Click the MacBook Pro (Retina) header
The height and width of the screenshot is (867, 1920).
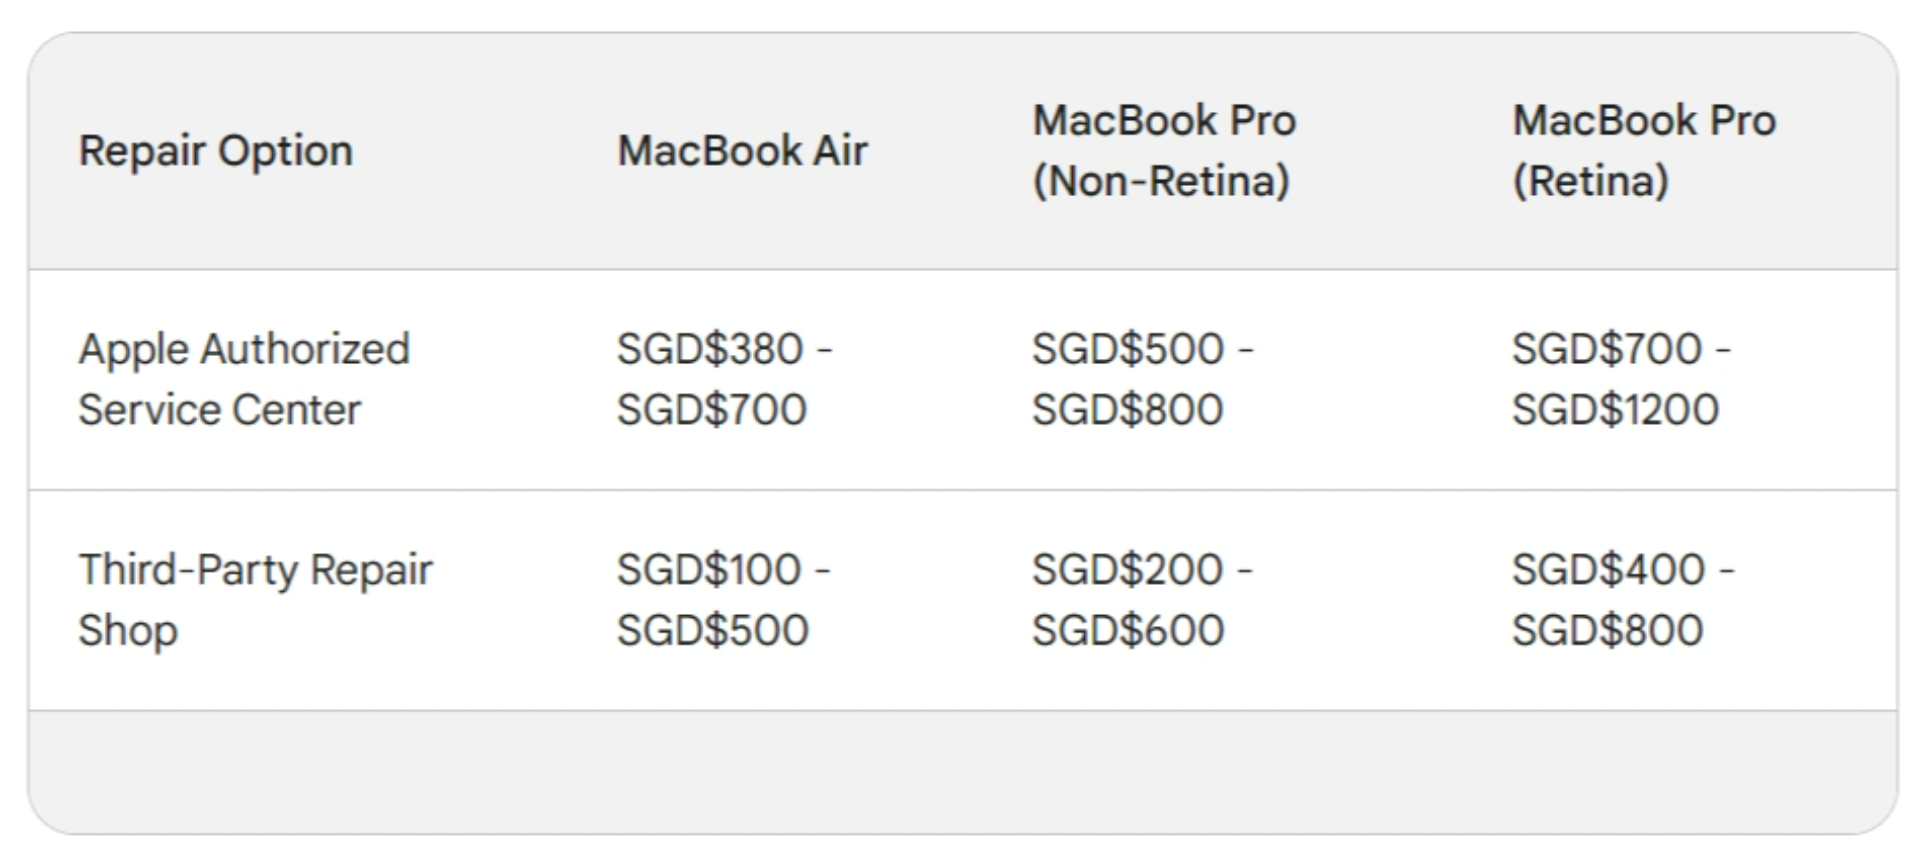click(1644, 151)
